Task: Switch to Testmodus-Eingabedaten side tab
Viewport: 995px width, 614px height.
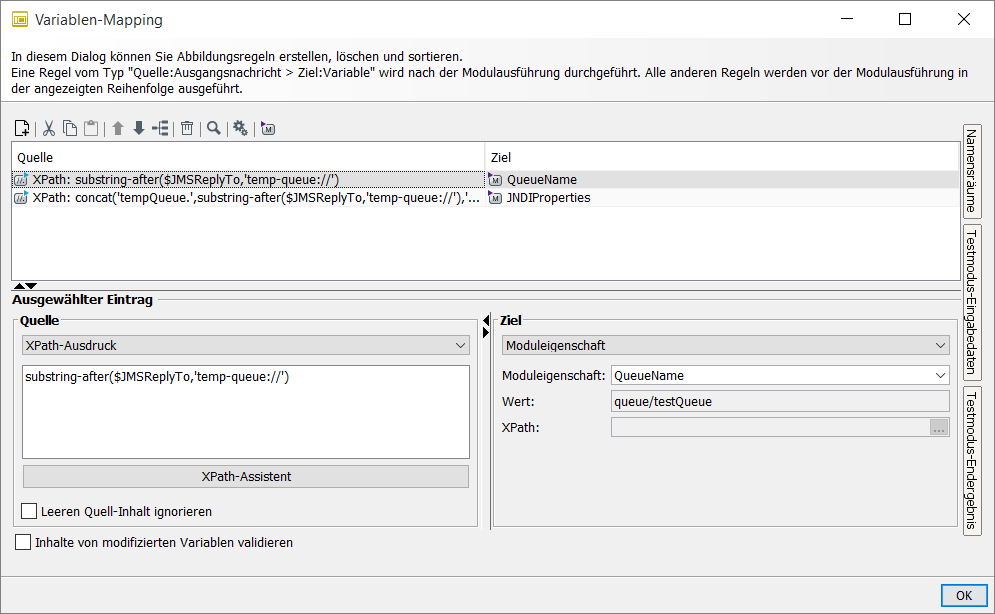Action: tap(971, 299)
